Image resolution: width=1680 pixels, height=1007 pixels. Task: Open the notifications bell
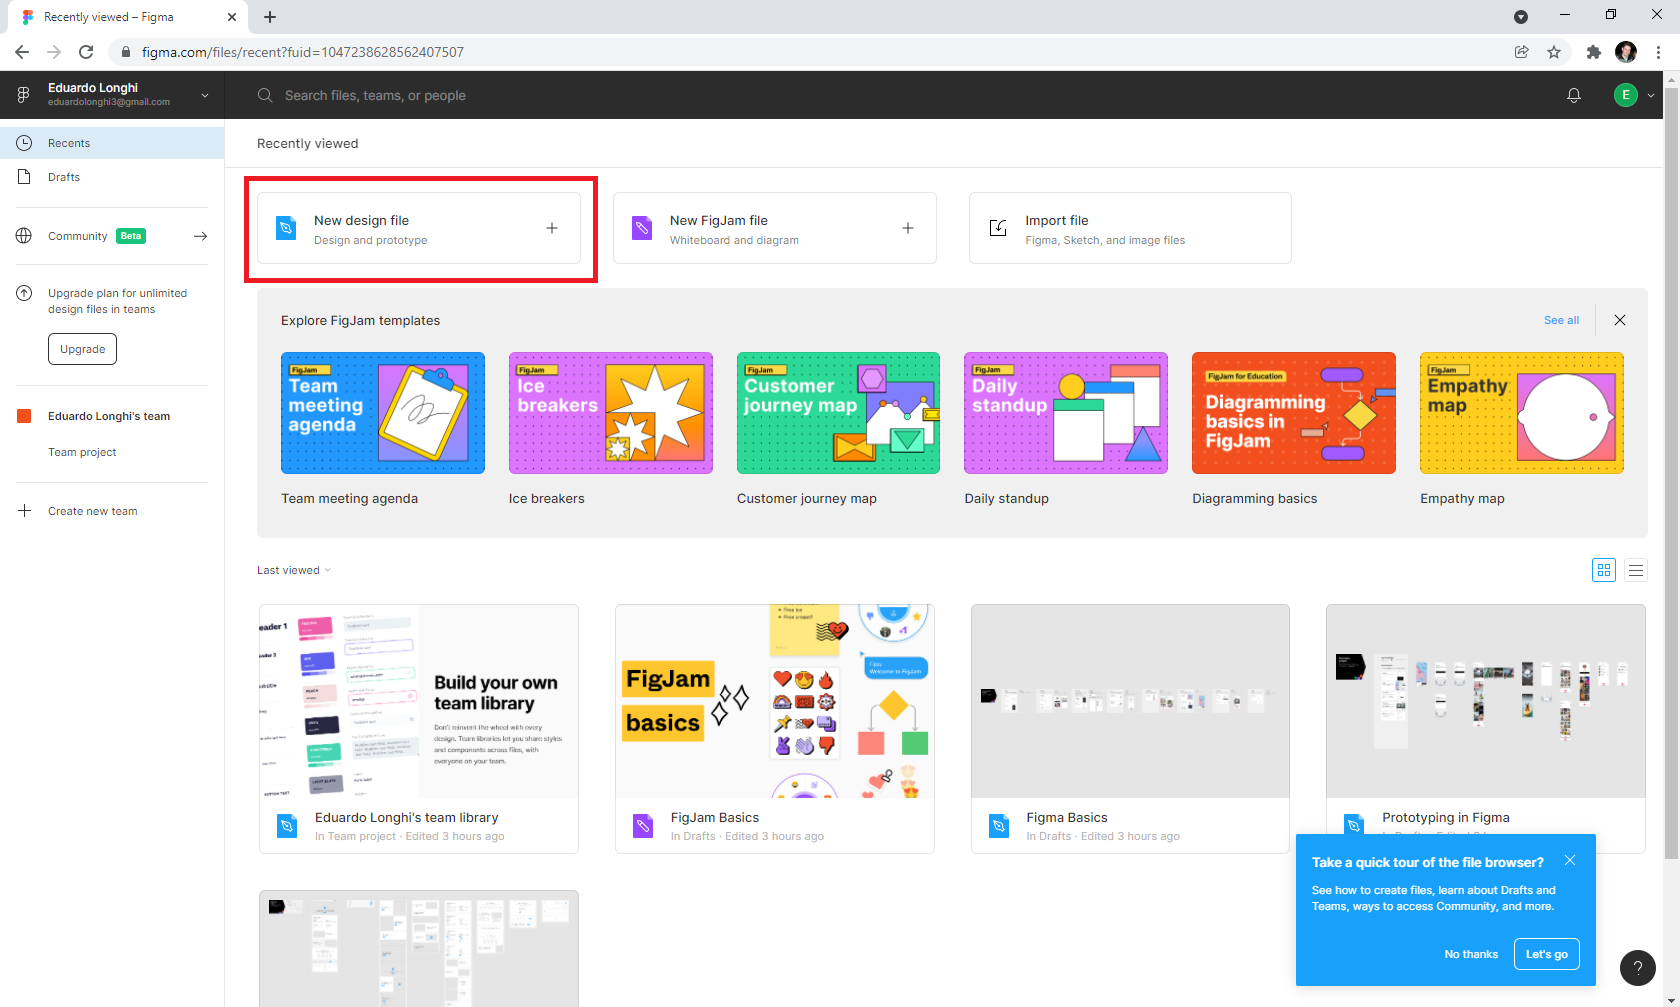[x=1574, y=95]
